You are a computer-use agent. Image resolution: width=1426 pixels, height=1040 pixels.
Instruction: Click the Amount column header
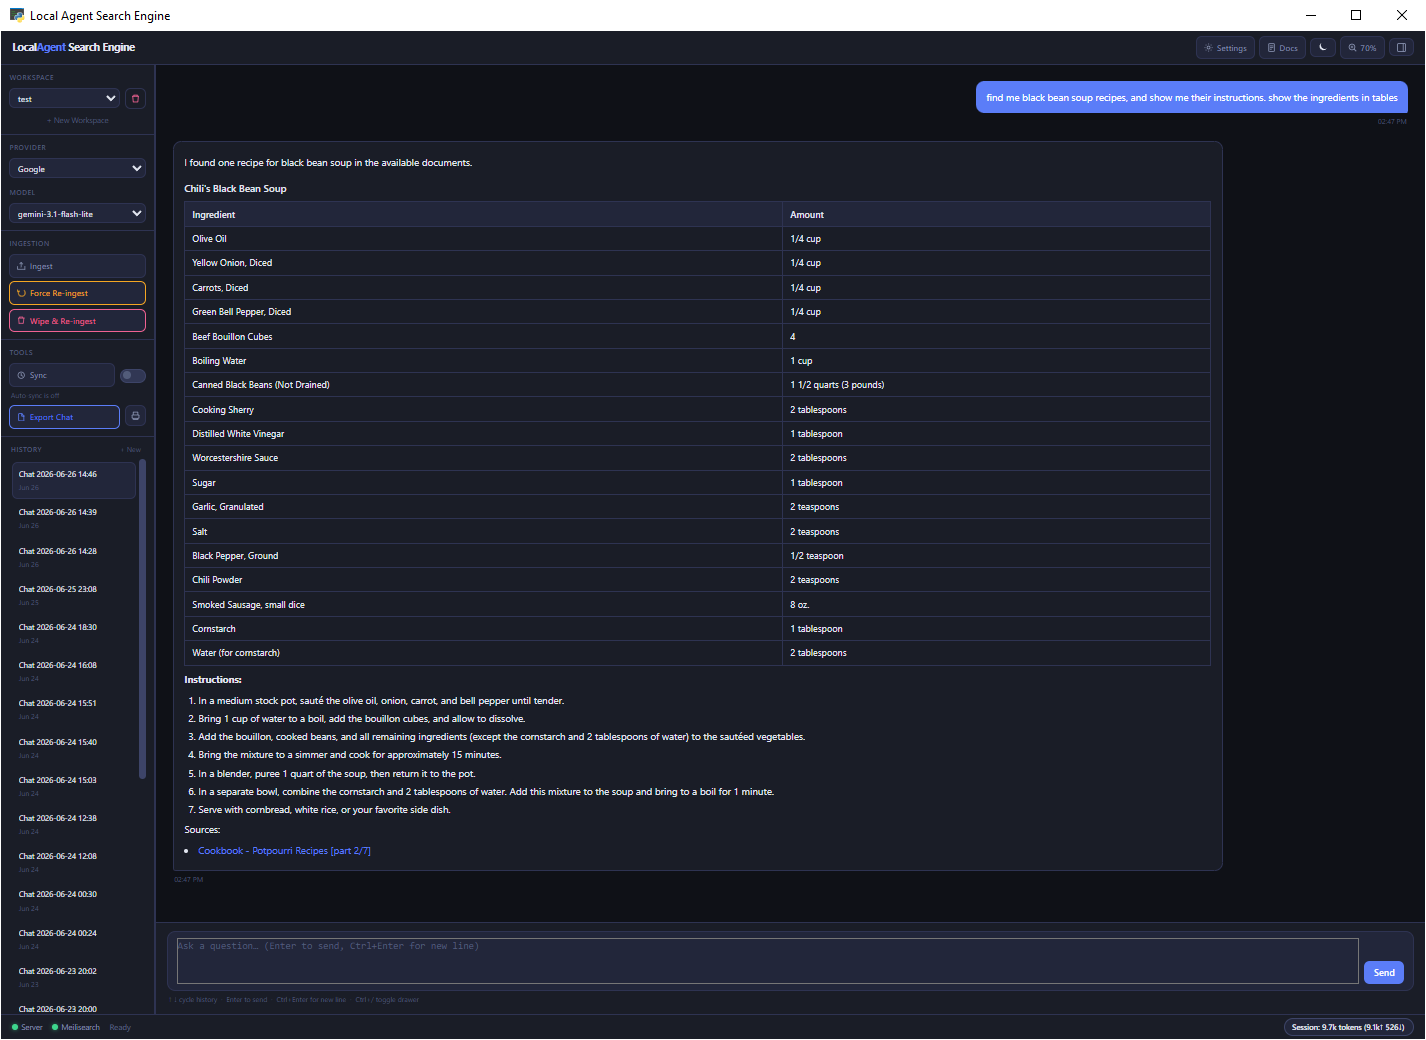[996, 214]
